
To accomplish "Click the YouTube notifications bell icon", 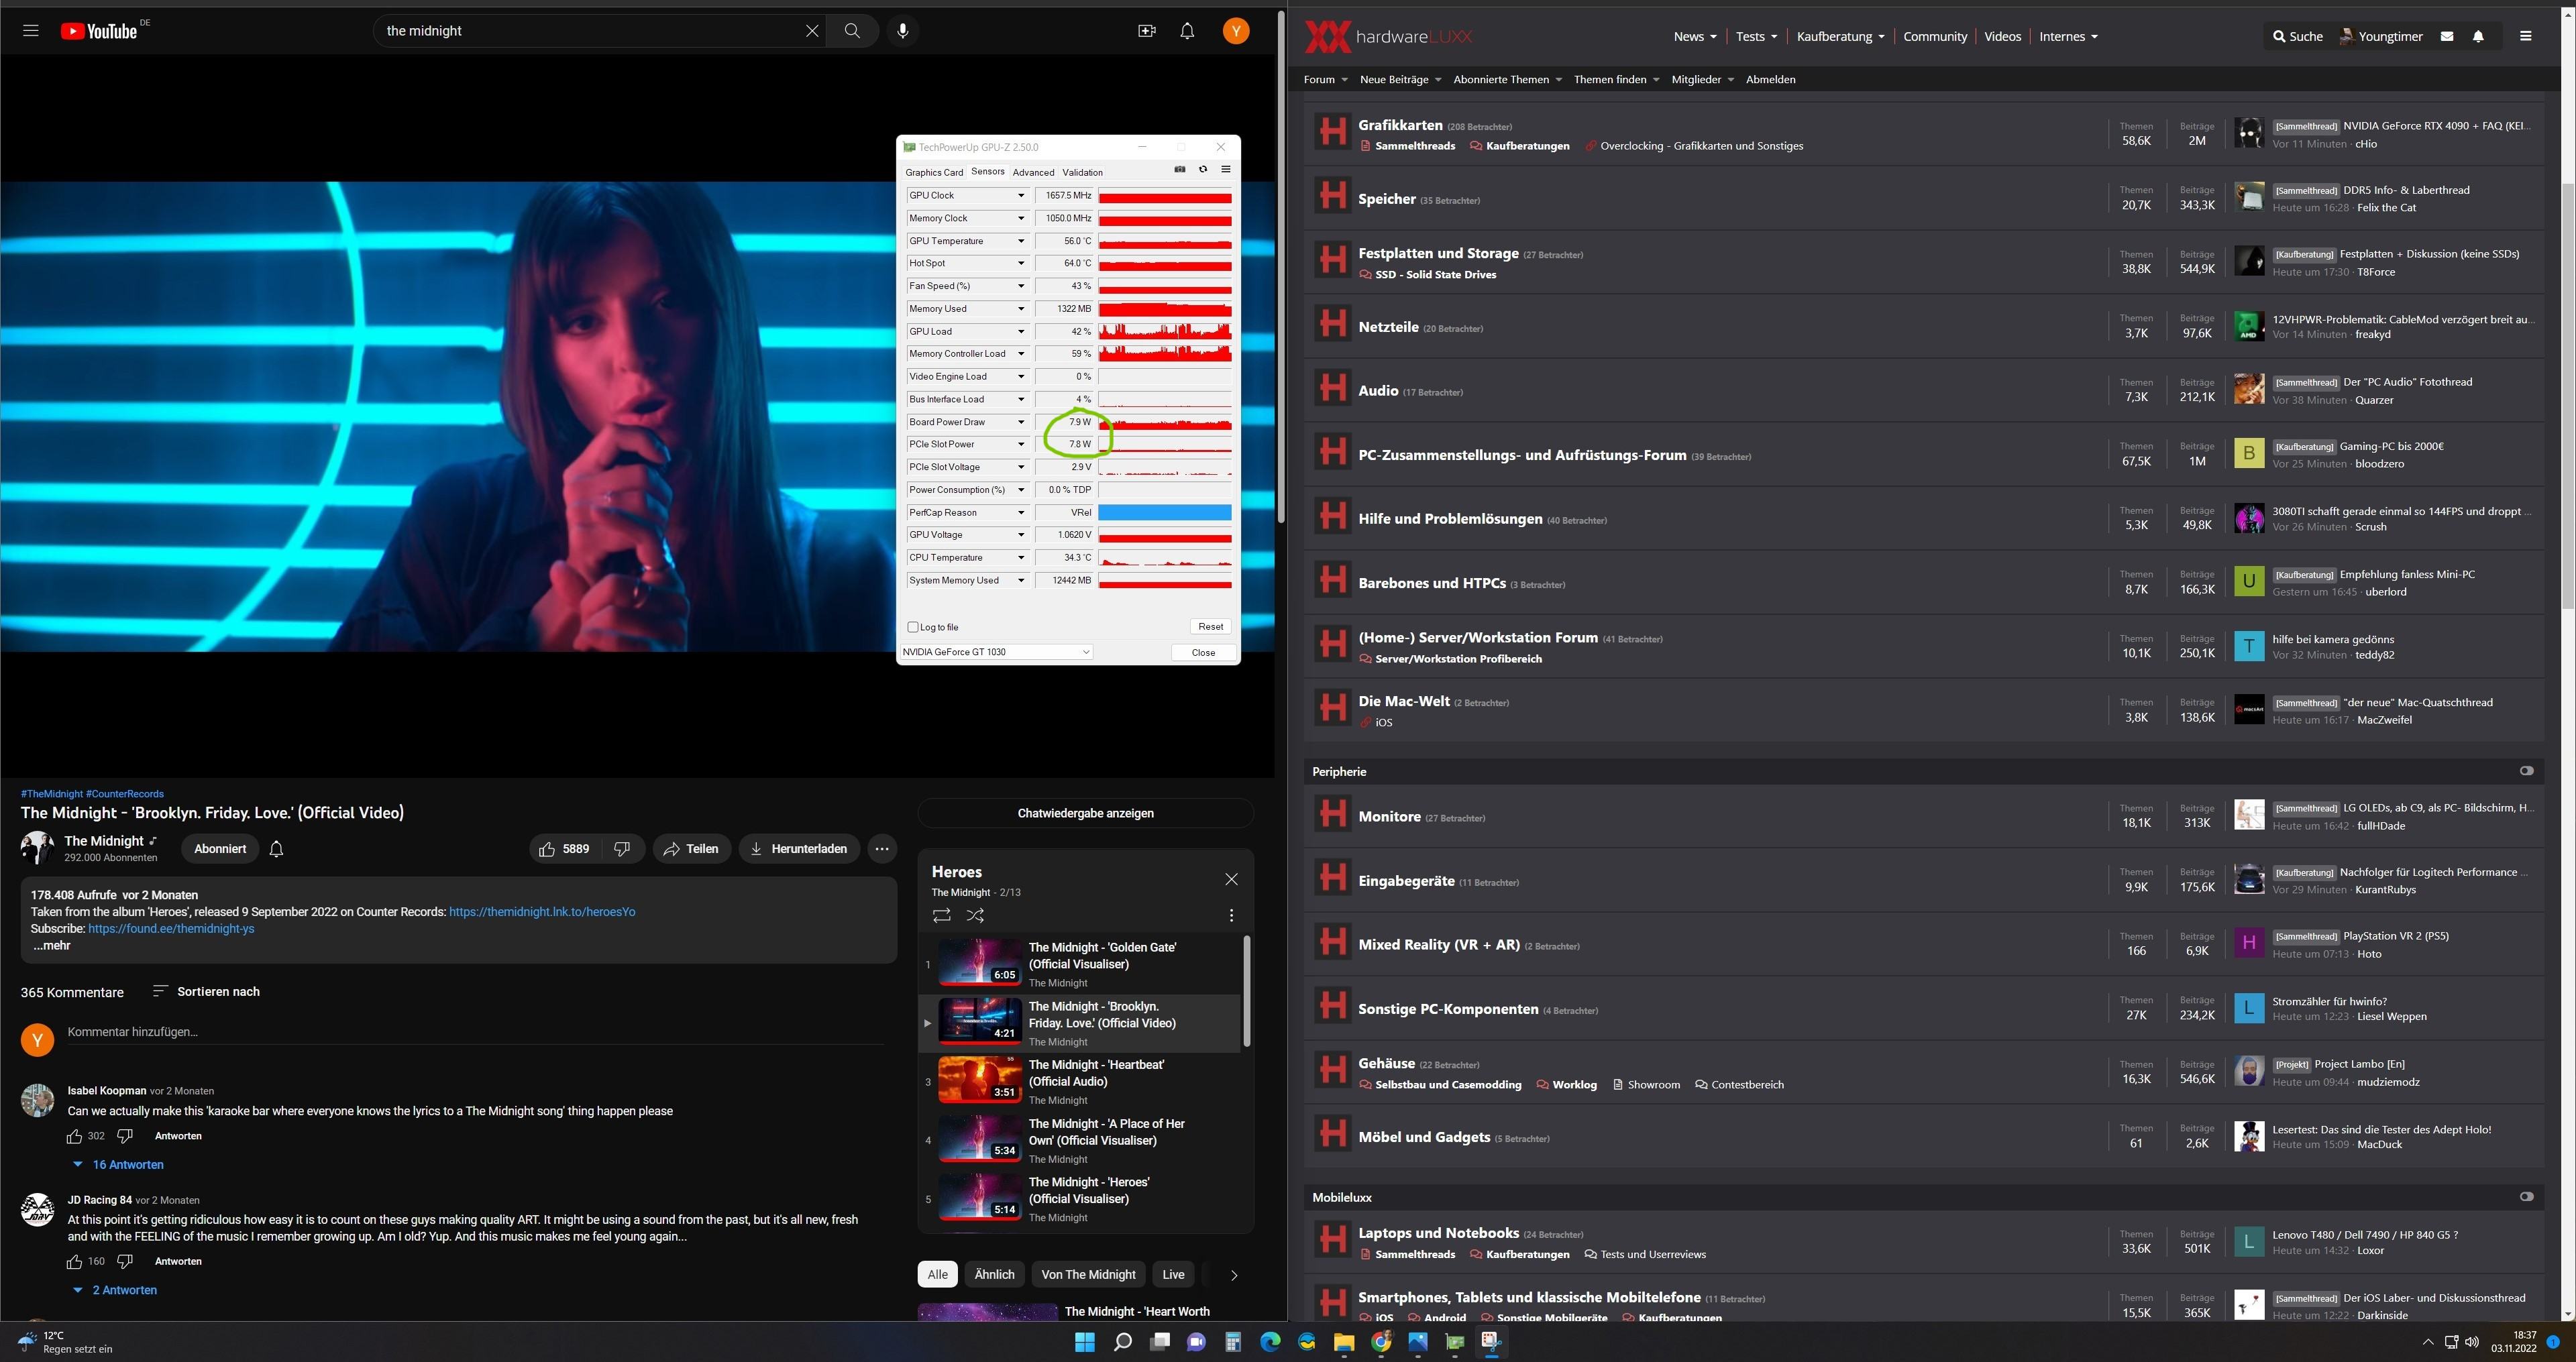I will point(1187,31).
